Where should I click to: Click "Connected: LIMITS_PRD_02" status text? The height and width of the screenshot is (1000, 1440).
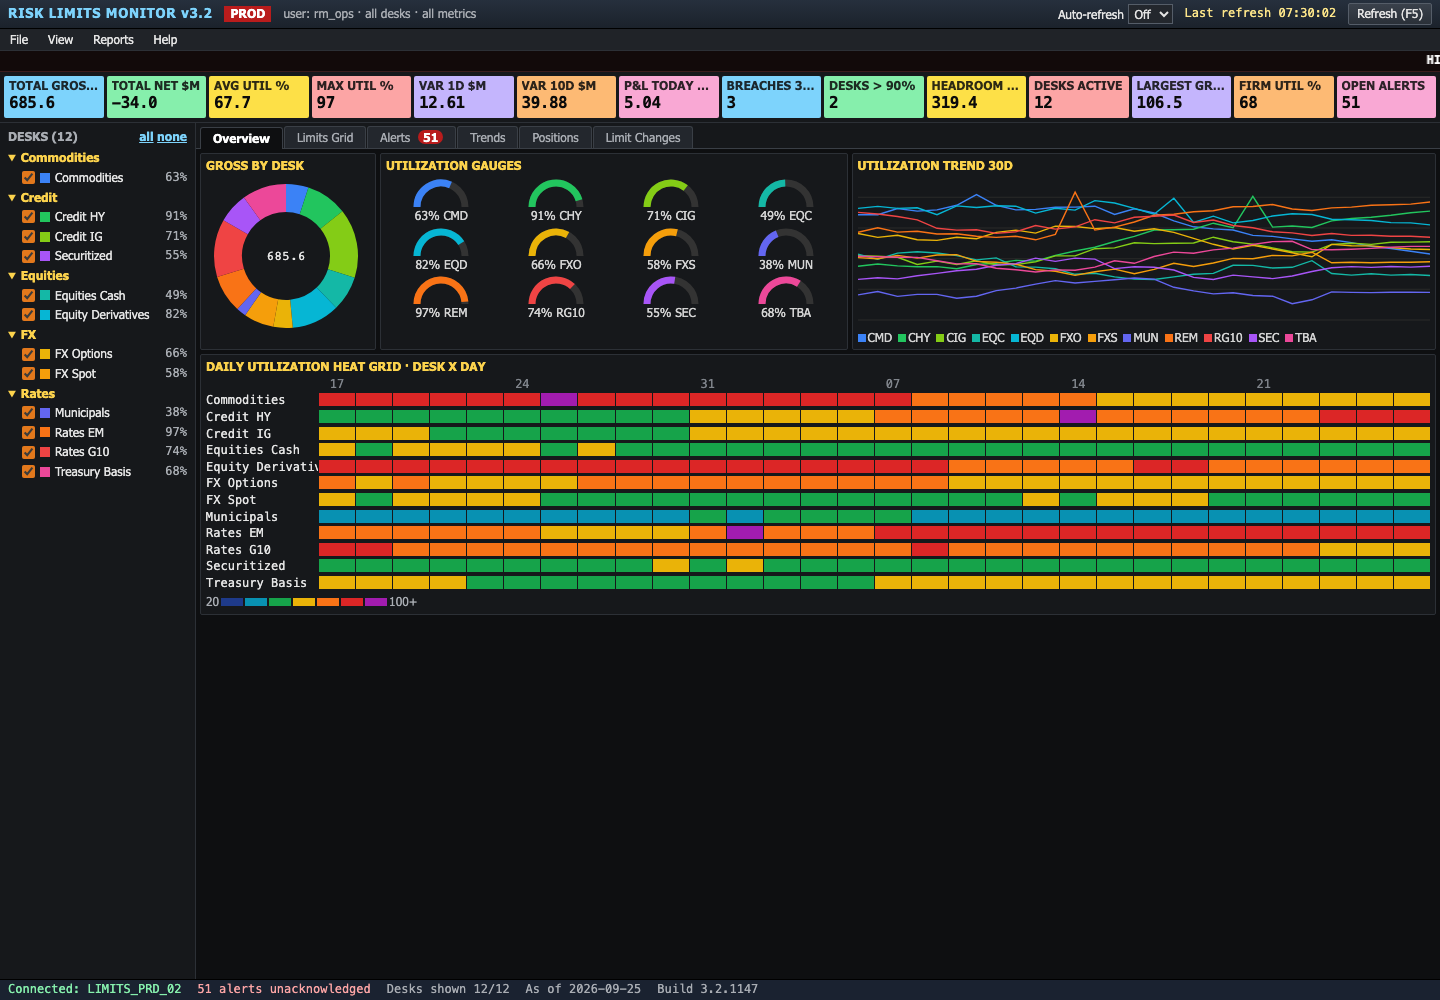[x=95, y=989]
